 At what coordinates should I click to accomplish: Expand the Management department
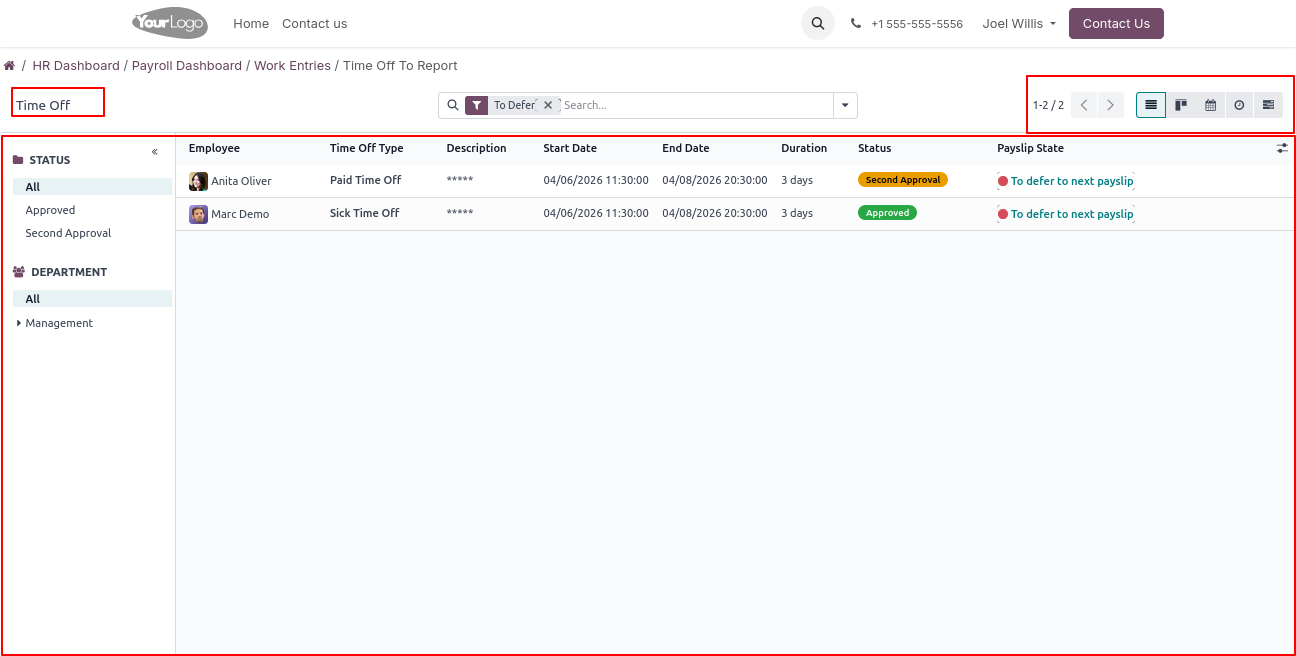[19, 323]
